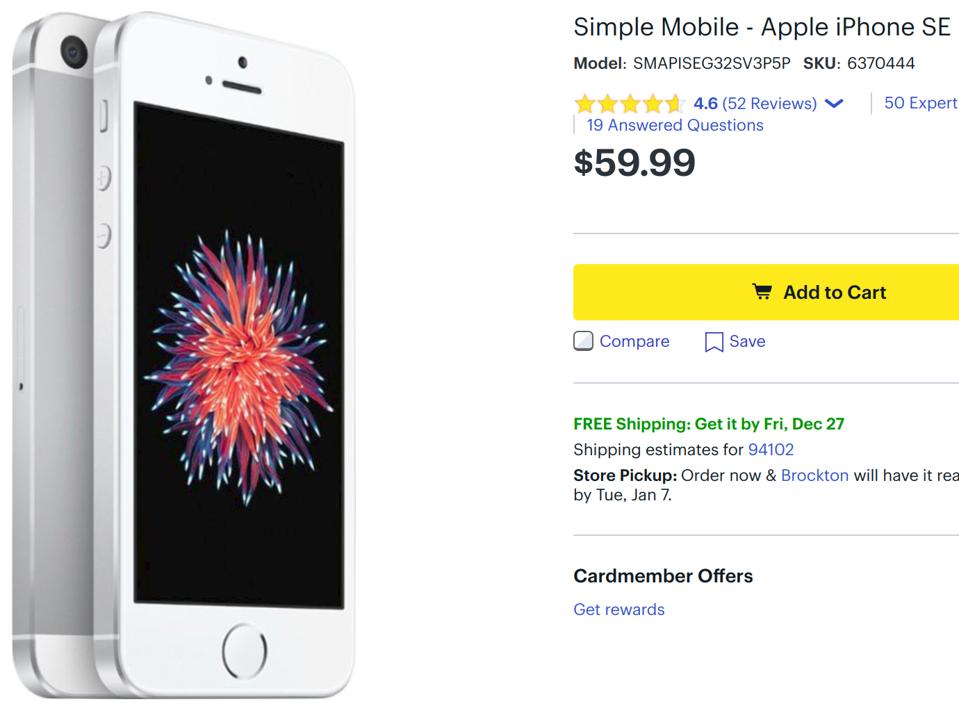Screen dimensions: 959x720
Task: Open the Brockton store pickup link
Action: pyautogui.click(x=817, y=475)
